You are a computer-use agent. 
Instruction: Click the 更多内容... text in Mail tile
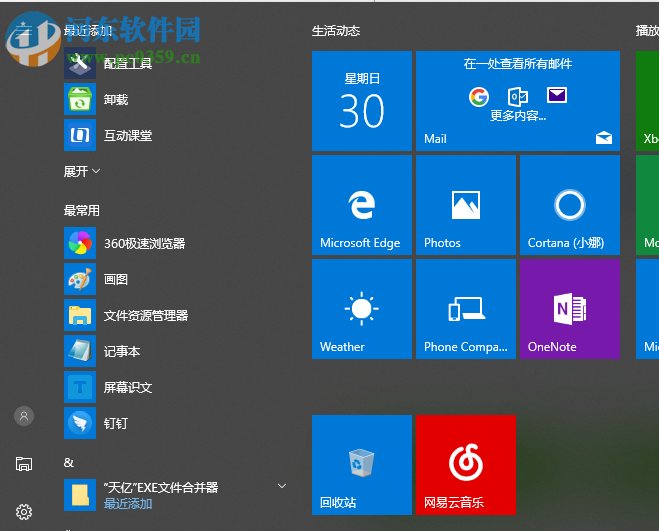coord(518,116)
